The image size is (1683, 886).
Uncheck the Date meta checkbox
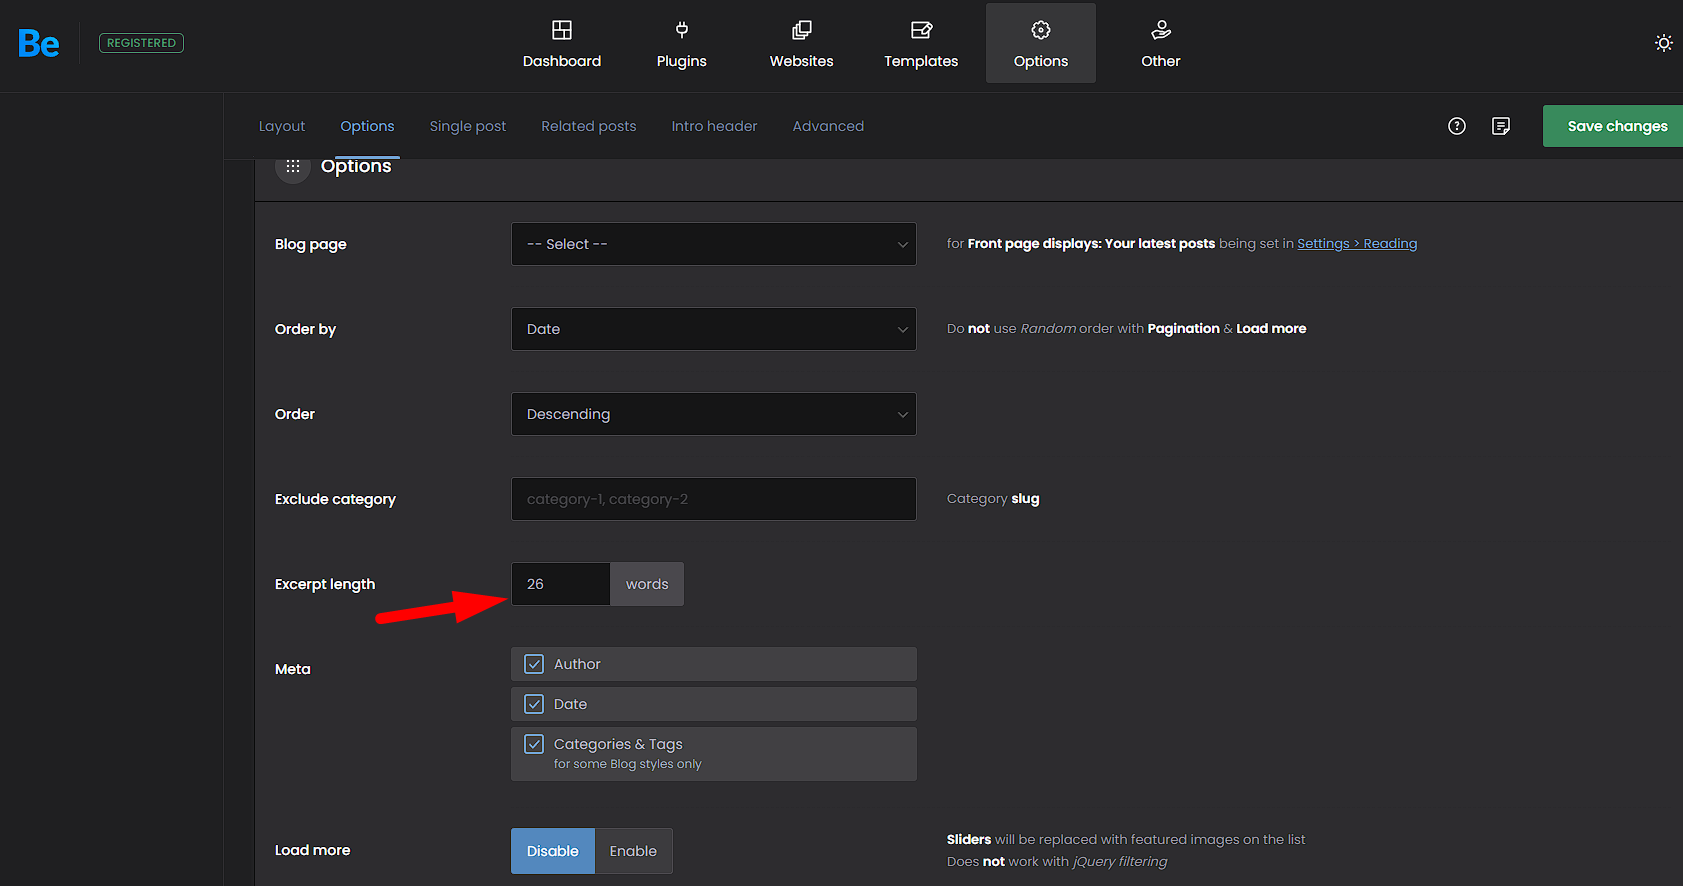tap(534, 704)
